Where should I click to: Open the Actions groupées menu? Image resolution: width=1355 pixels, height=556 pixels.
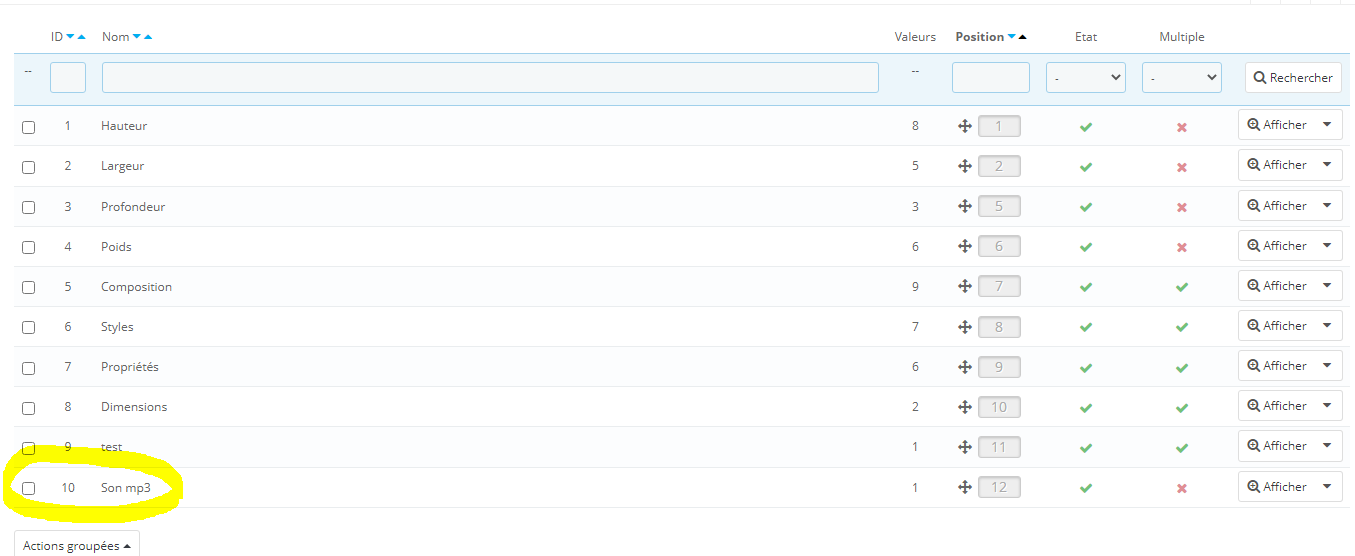77,546
